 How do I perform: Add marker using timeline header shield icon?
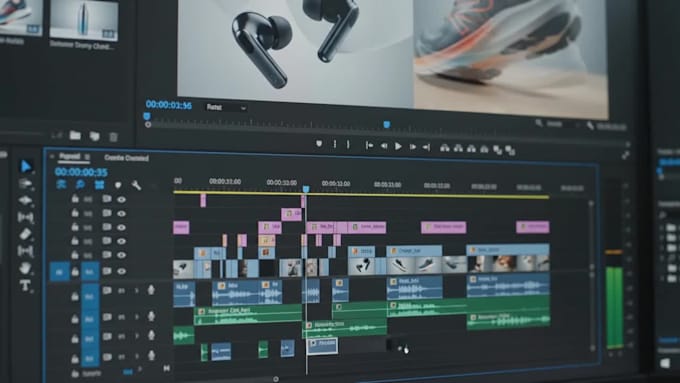tap(118, 185)
